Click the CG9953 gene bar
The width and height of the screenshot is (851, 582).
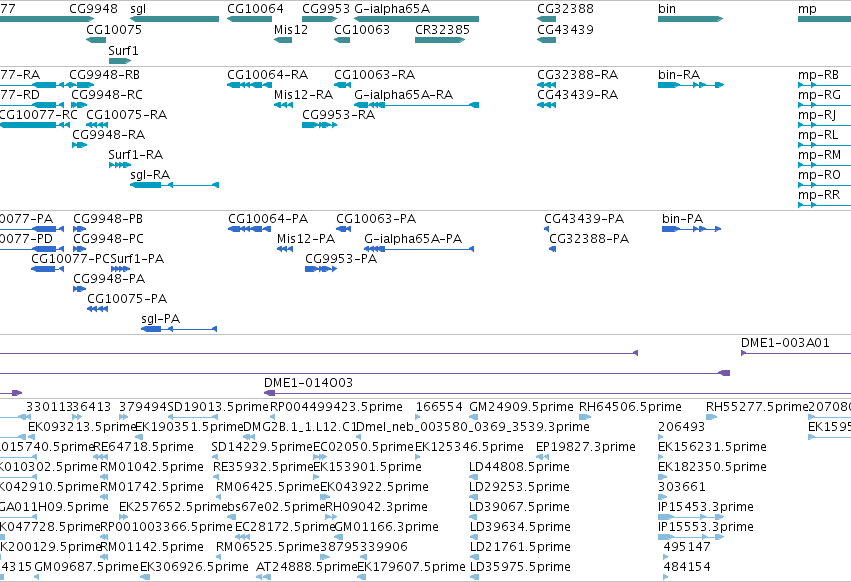(320, 19)
